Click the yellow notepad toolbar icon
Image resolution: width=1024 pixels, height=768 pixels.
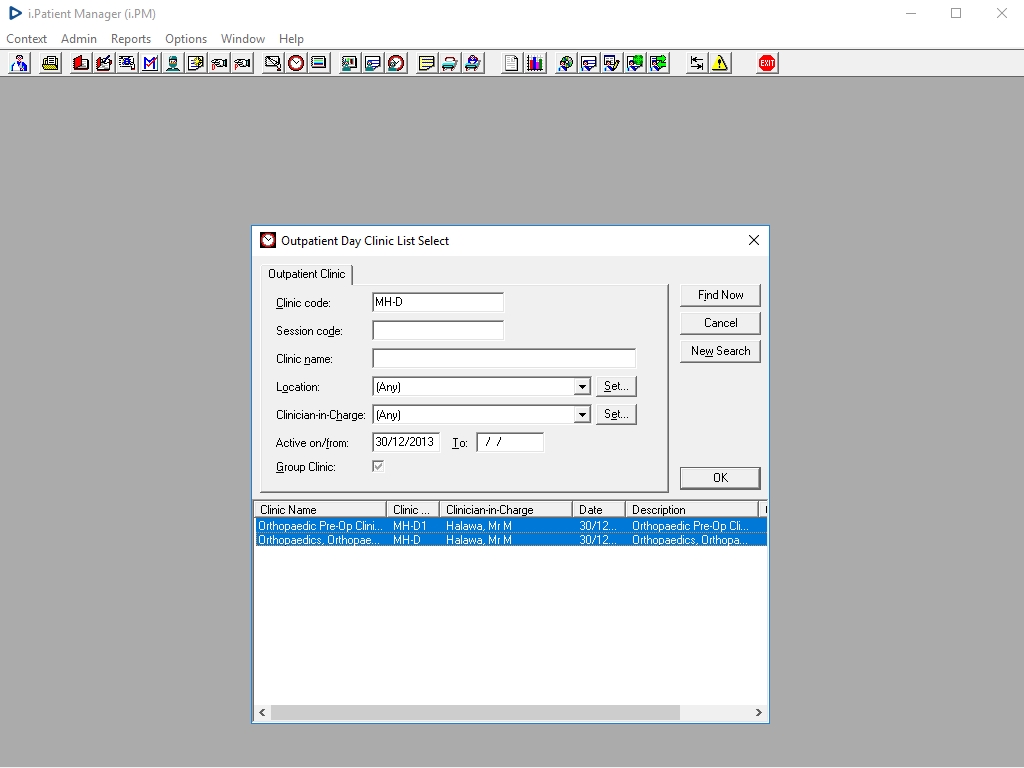pos(426,63)
